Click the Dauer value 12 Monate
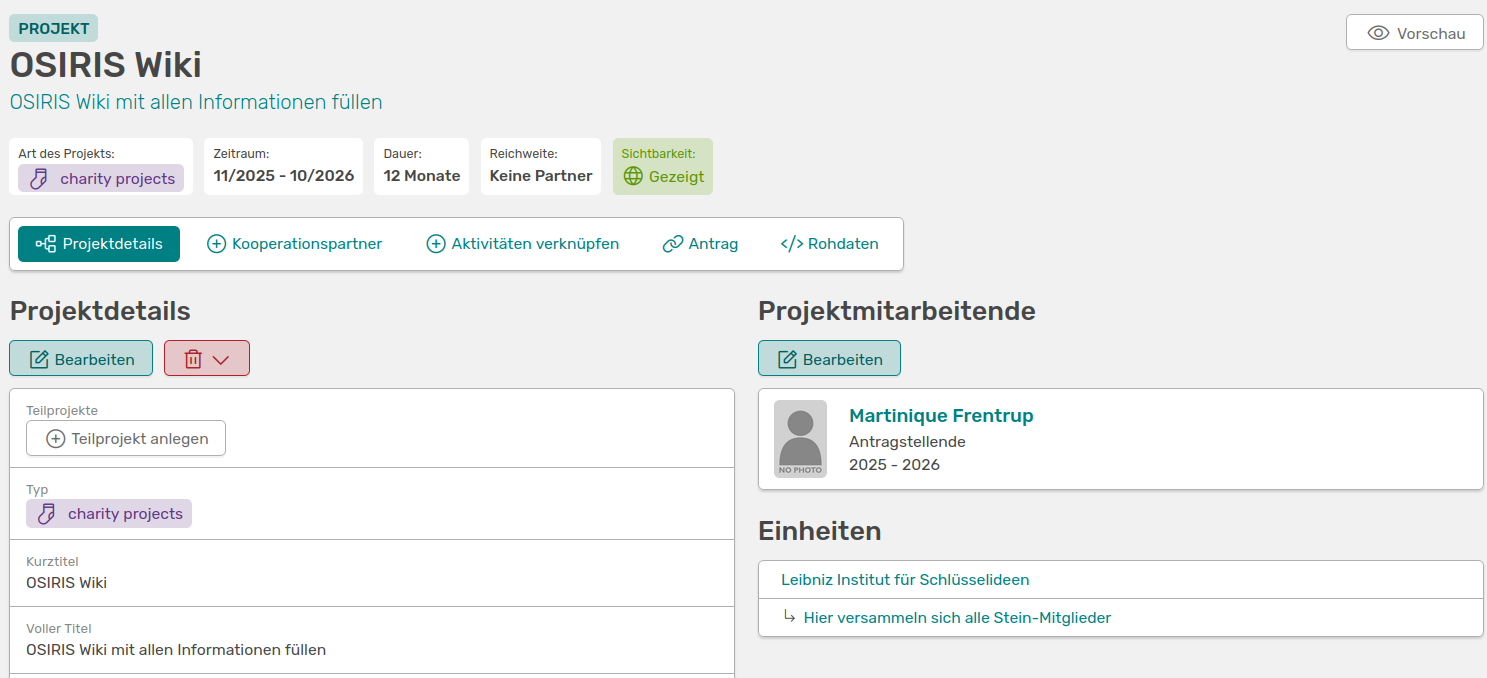This screenshot has width=1487, height=678. pyautogui.click(x=422, y=176)
